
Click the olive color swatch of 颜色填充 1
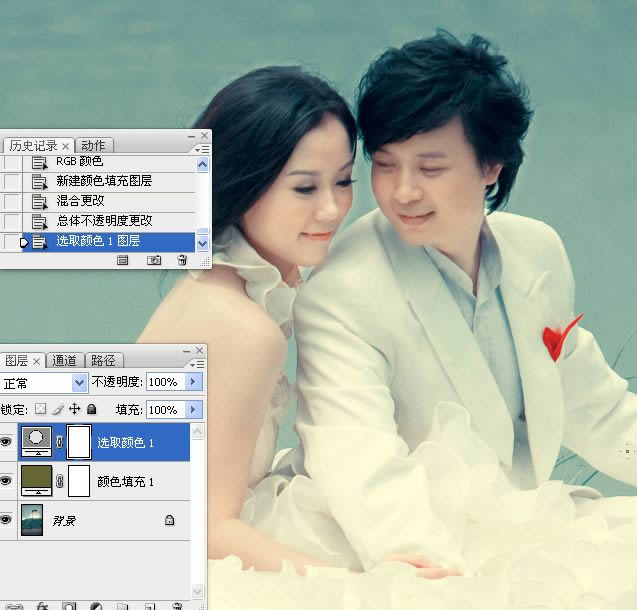click(36, 481)
